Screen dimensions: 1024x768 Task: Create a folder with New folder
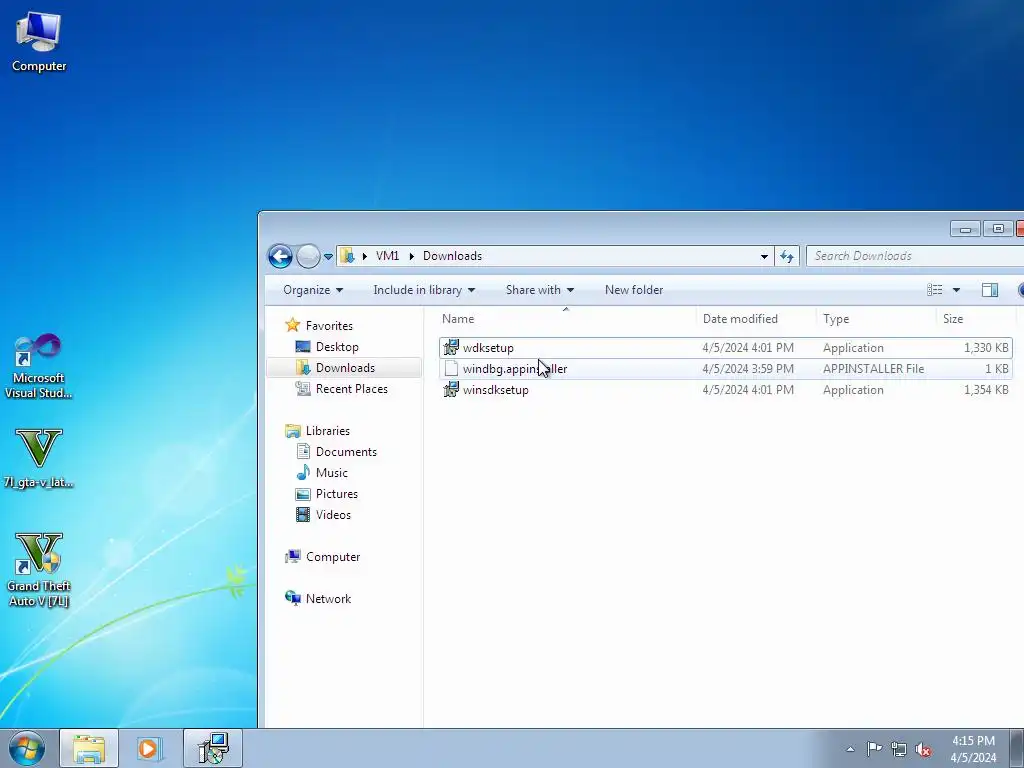(x=633, y=290)
